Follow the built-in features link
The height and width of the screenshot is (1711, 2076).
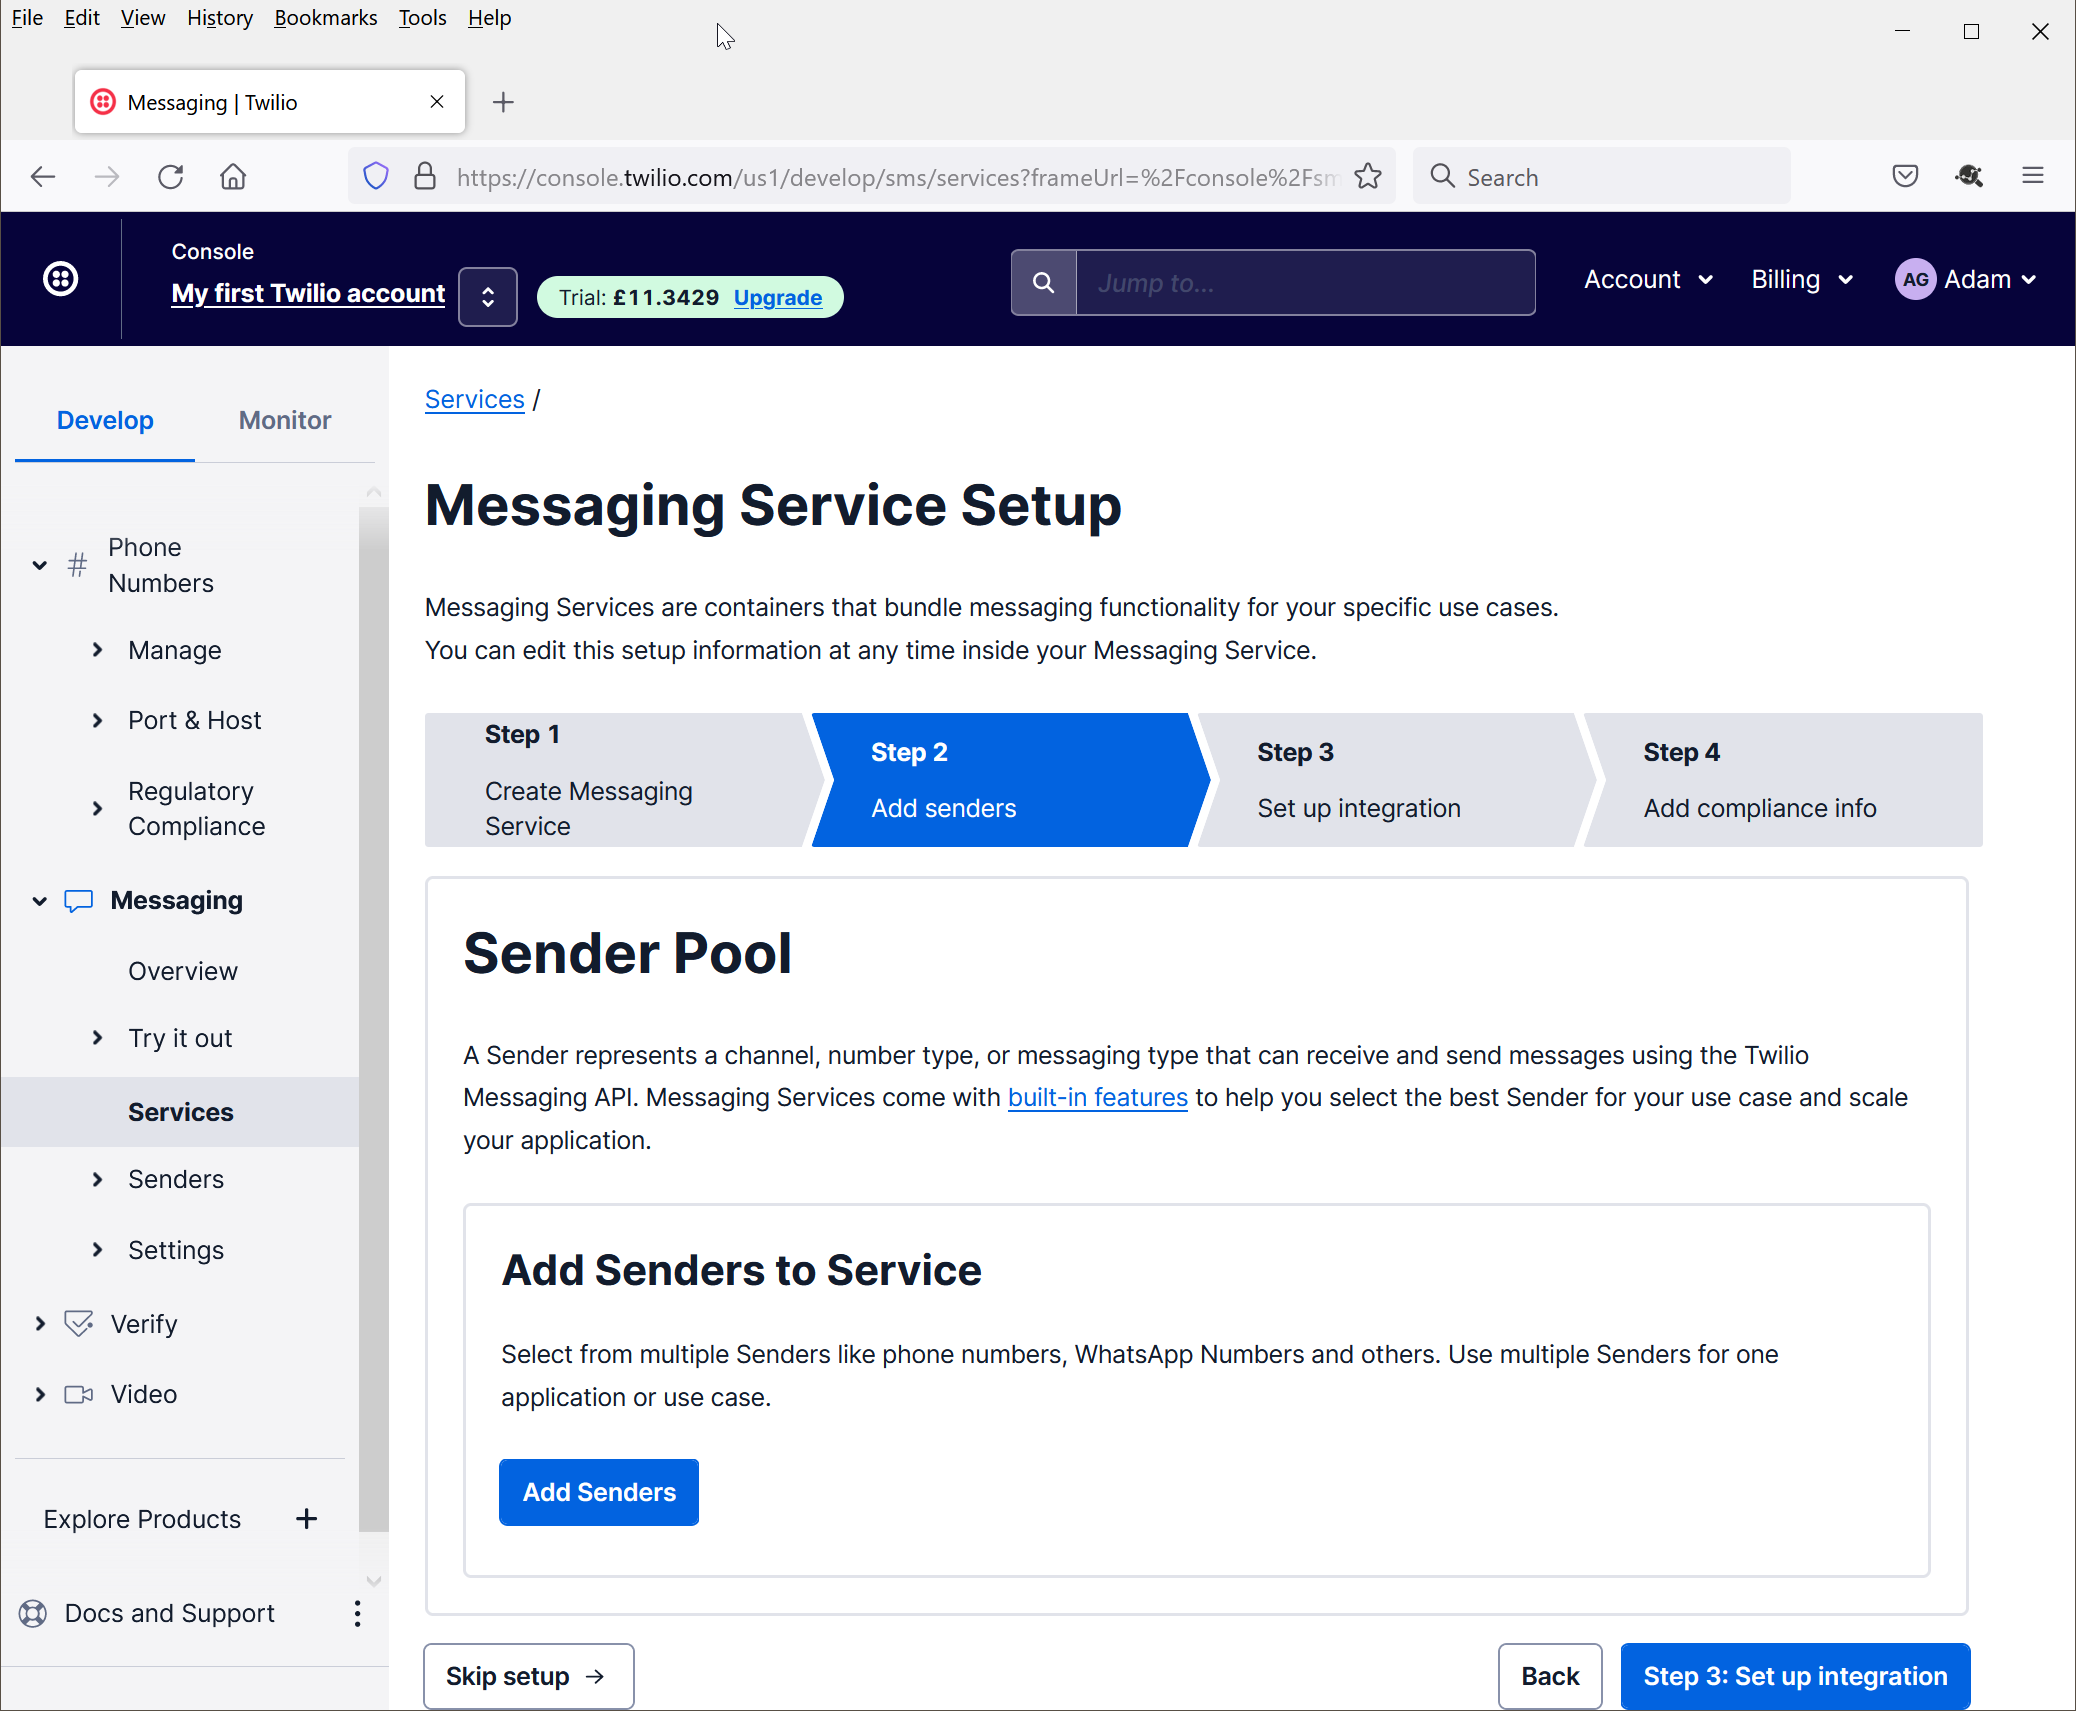pos(1097,1097)
